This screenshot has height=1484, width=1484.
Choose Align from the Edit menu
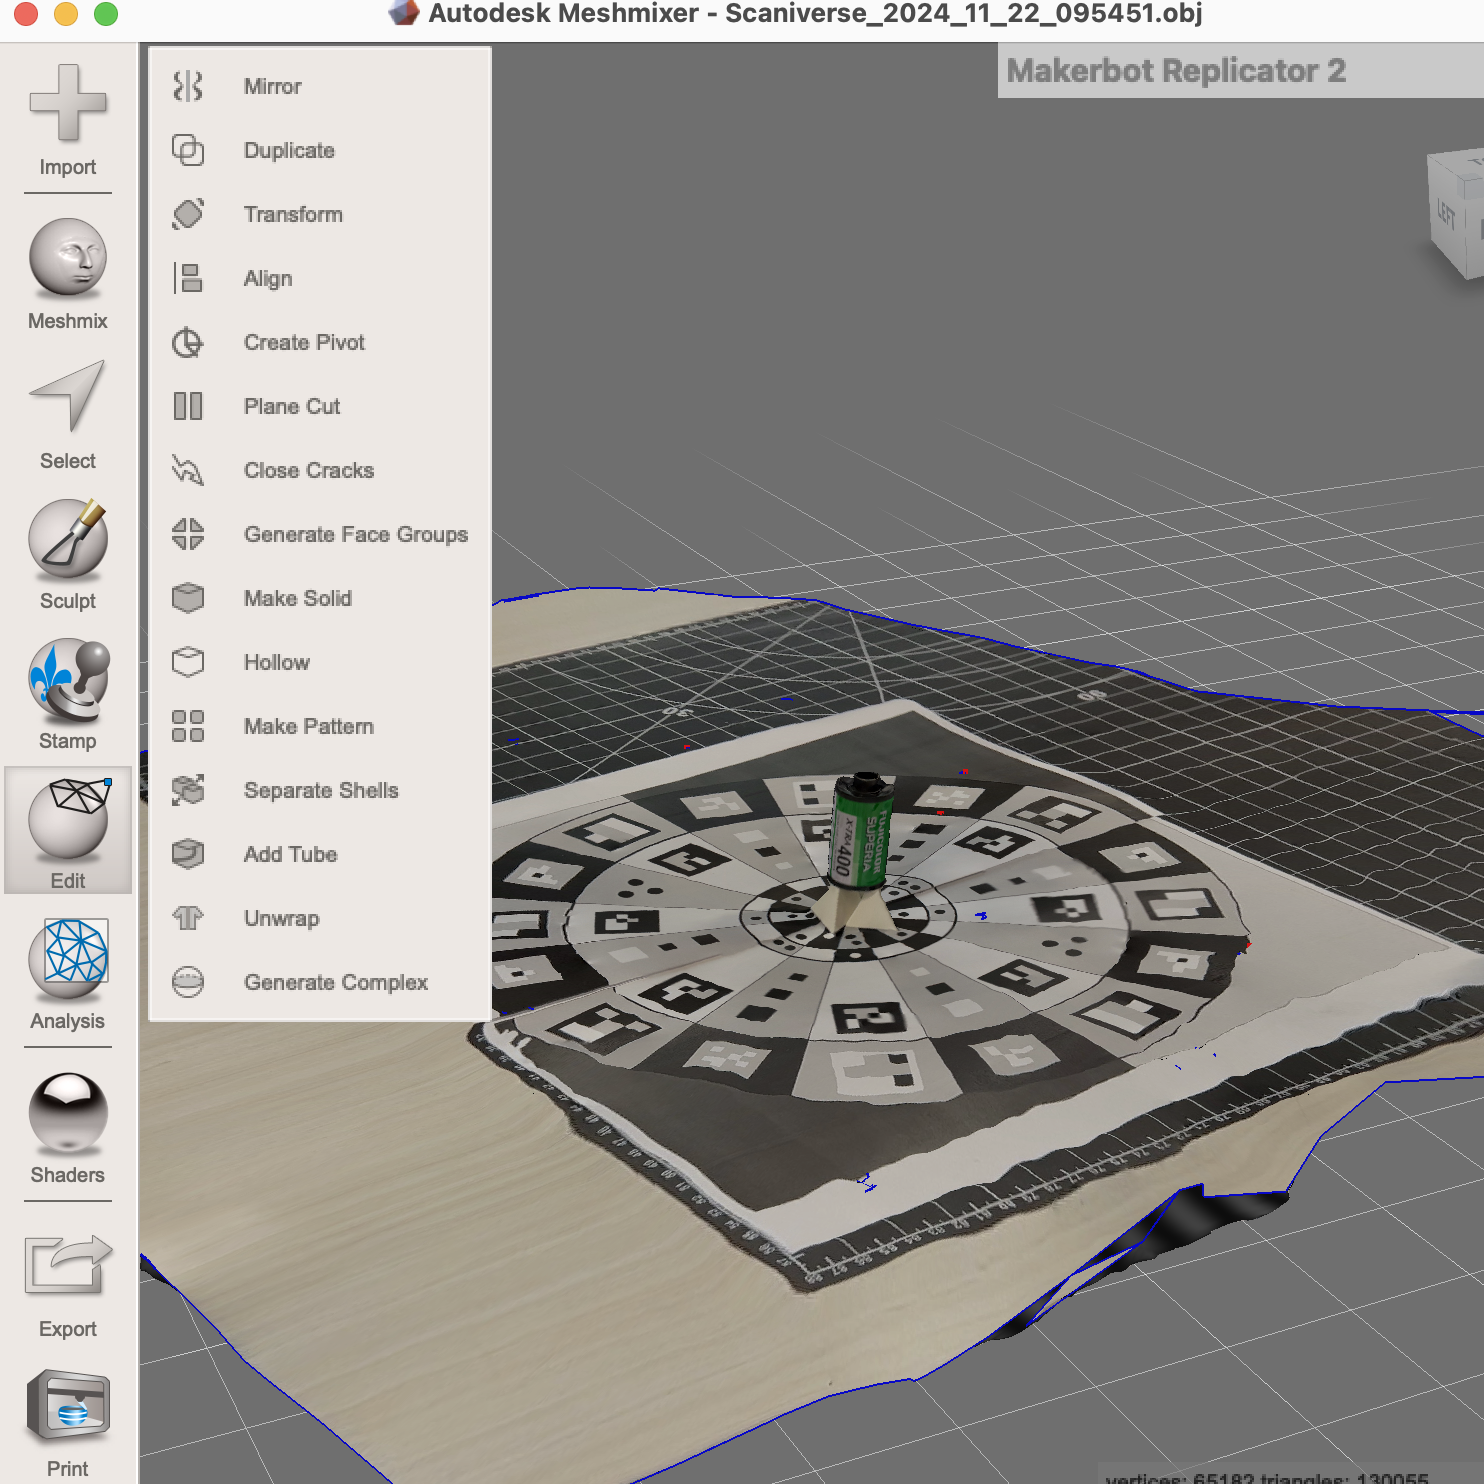267,278
